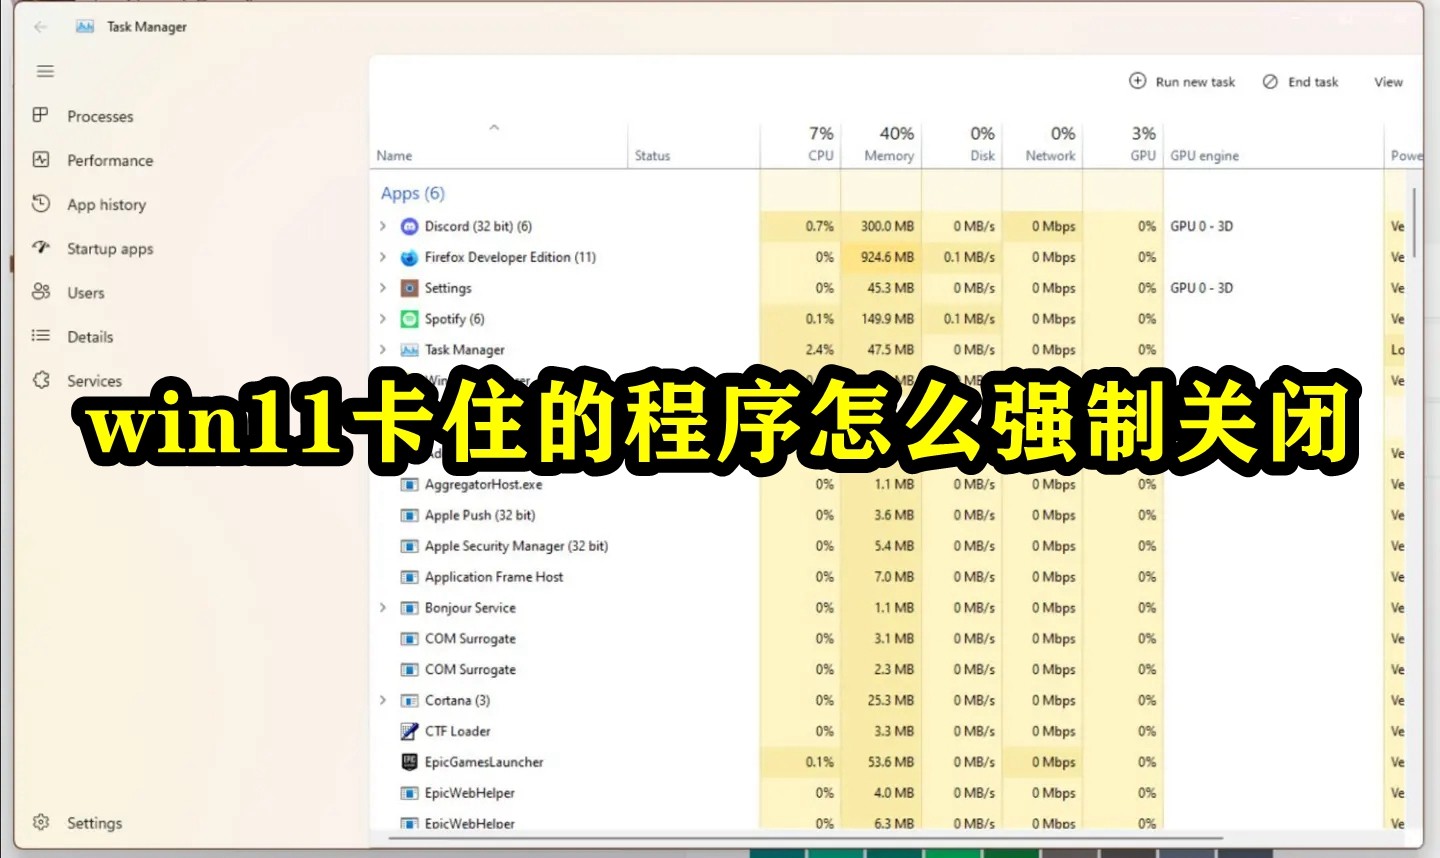Click the Performance sidebar icon

click(41, 159)
